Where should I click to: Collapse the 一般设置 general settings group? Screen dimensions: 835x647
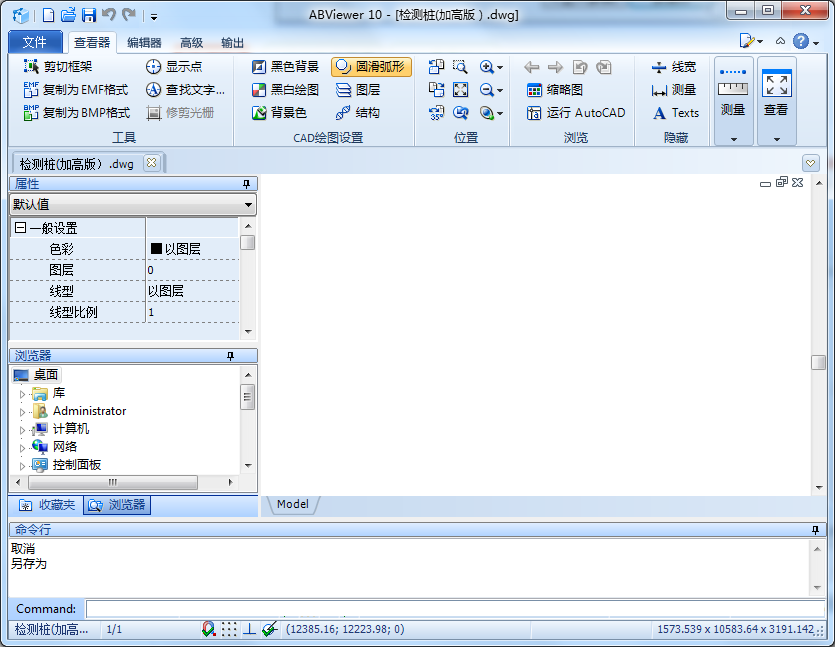click(x=20, y=228)
